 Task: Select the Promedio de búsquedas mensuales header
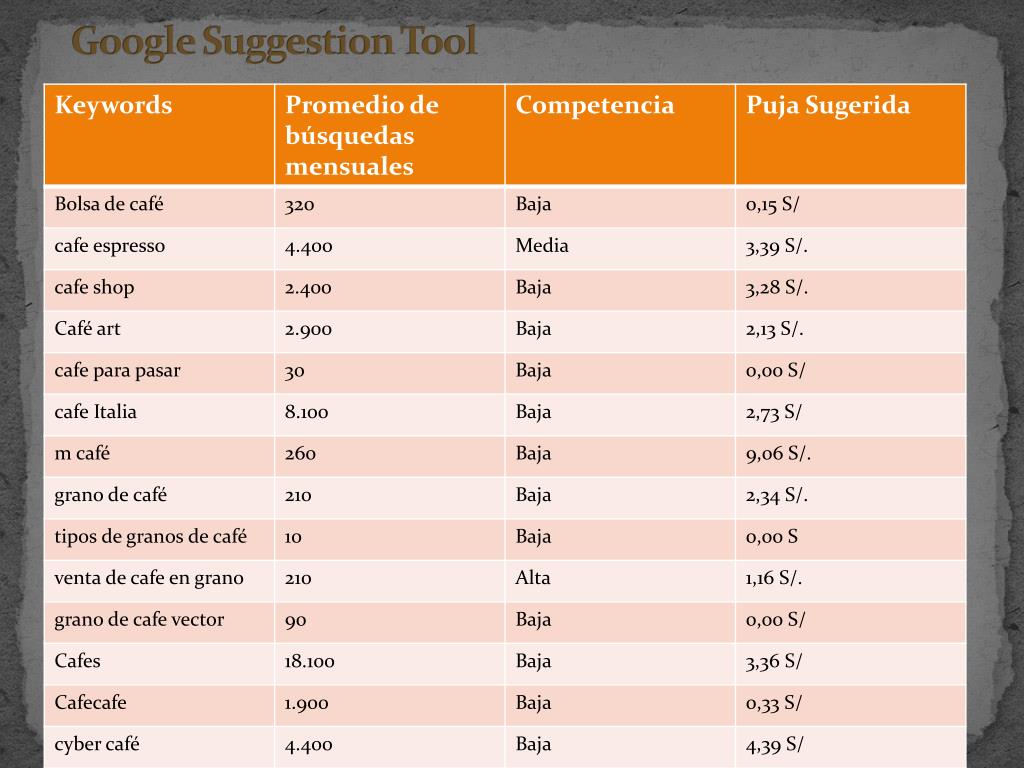click(390, 135)
